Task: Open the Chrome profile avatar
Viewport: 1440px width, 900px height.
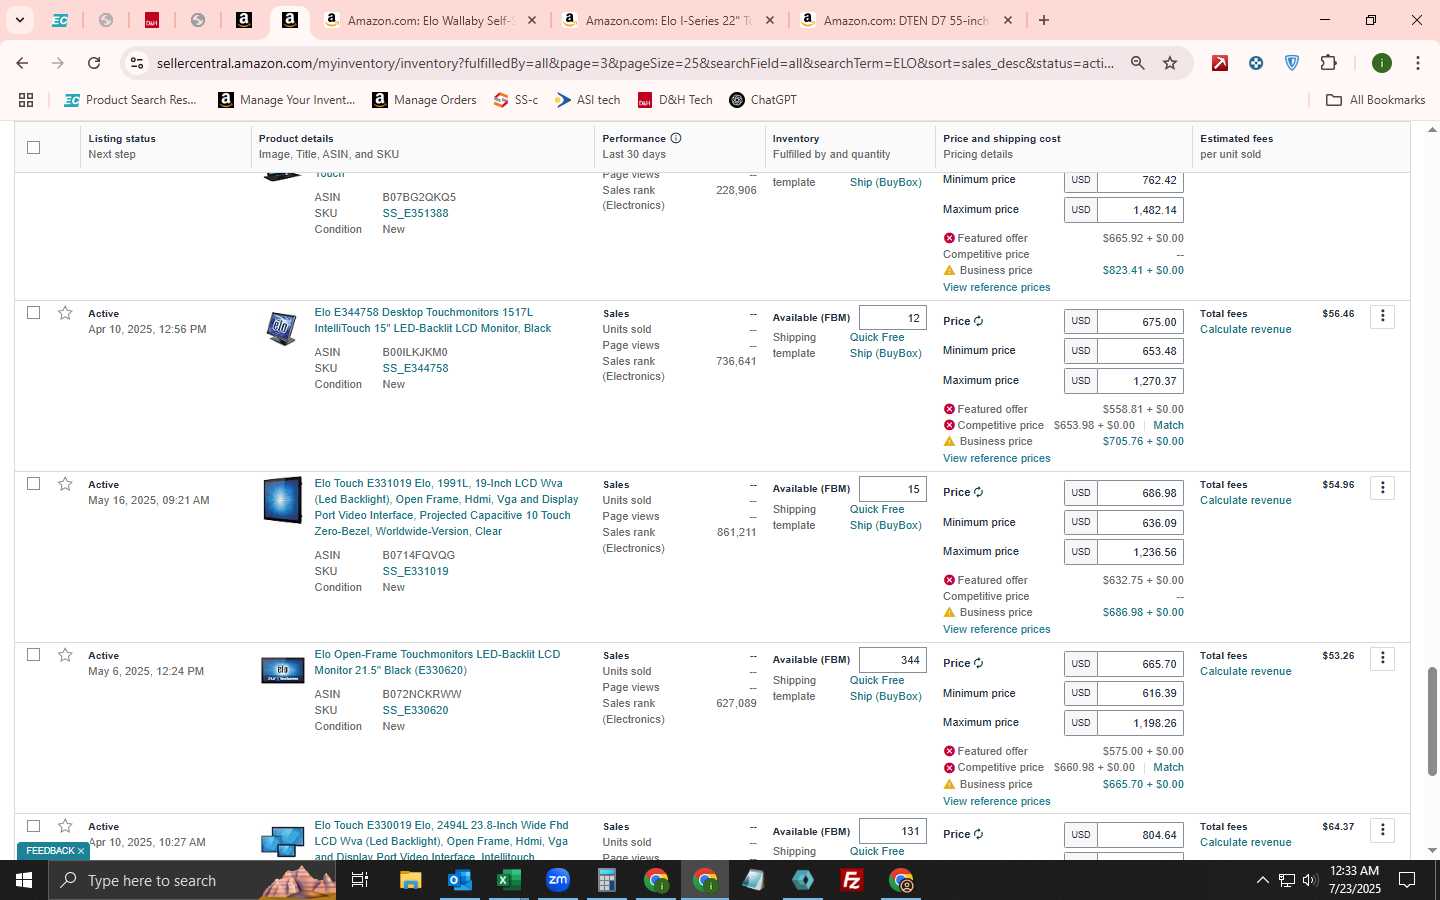Action: (1382, 63)
